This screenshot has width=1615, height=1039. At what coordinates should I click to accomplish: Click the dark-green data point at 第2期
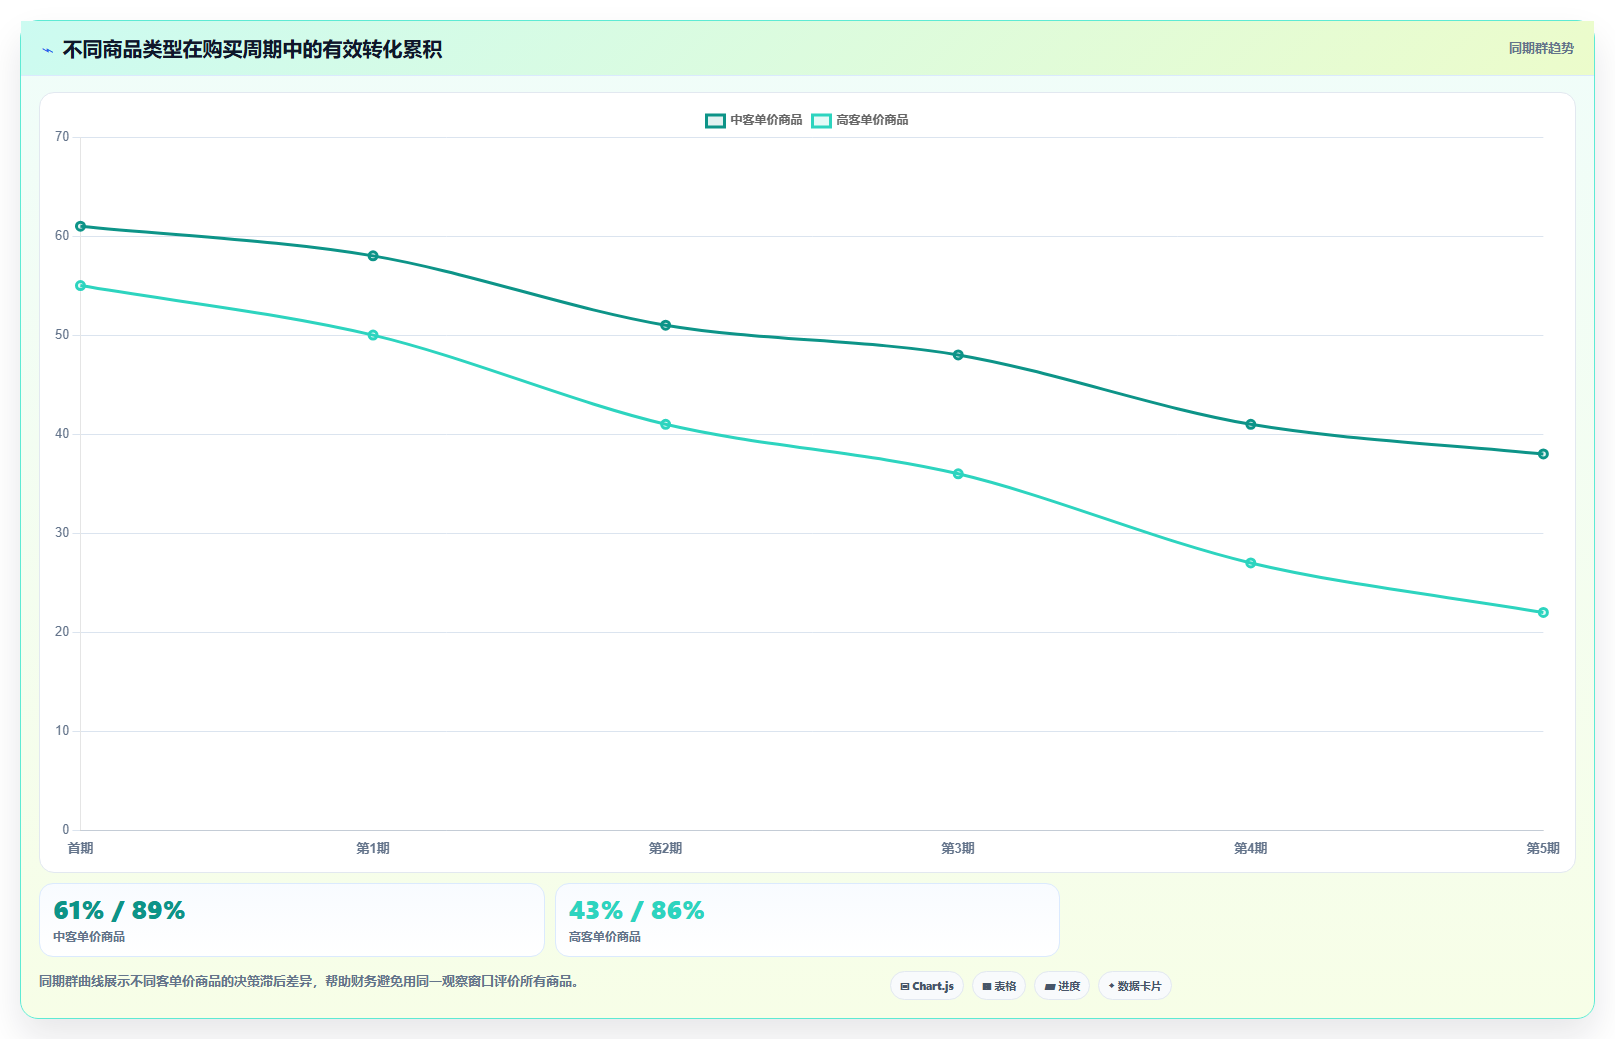[x=666, y=325]
